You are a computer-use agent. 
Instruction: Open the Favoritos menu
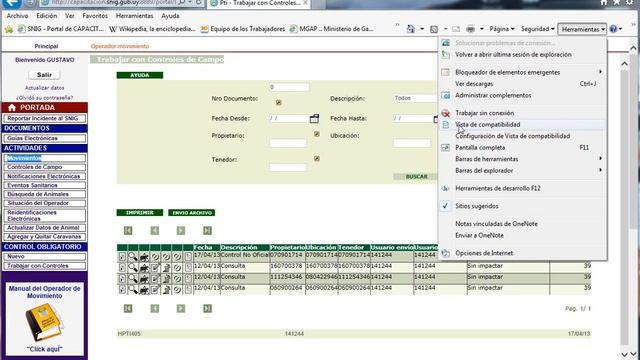click(x=95, y=16)
